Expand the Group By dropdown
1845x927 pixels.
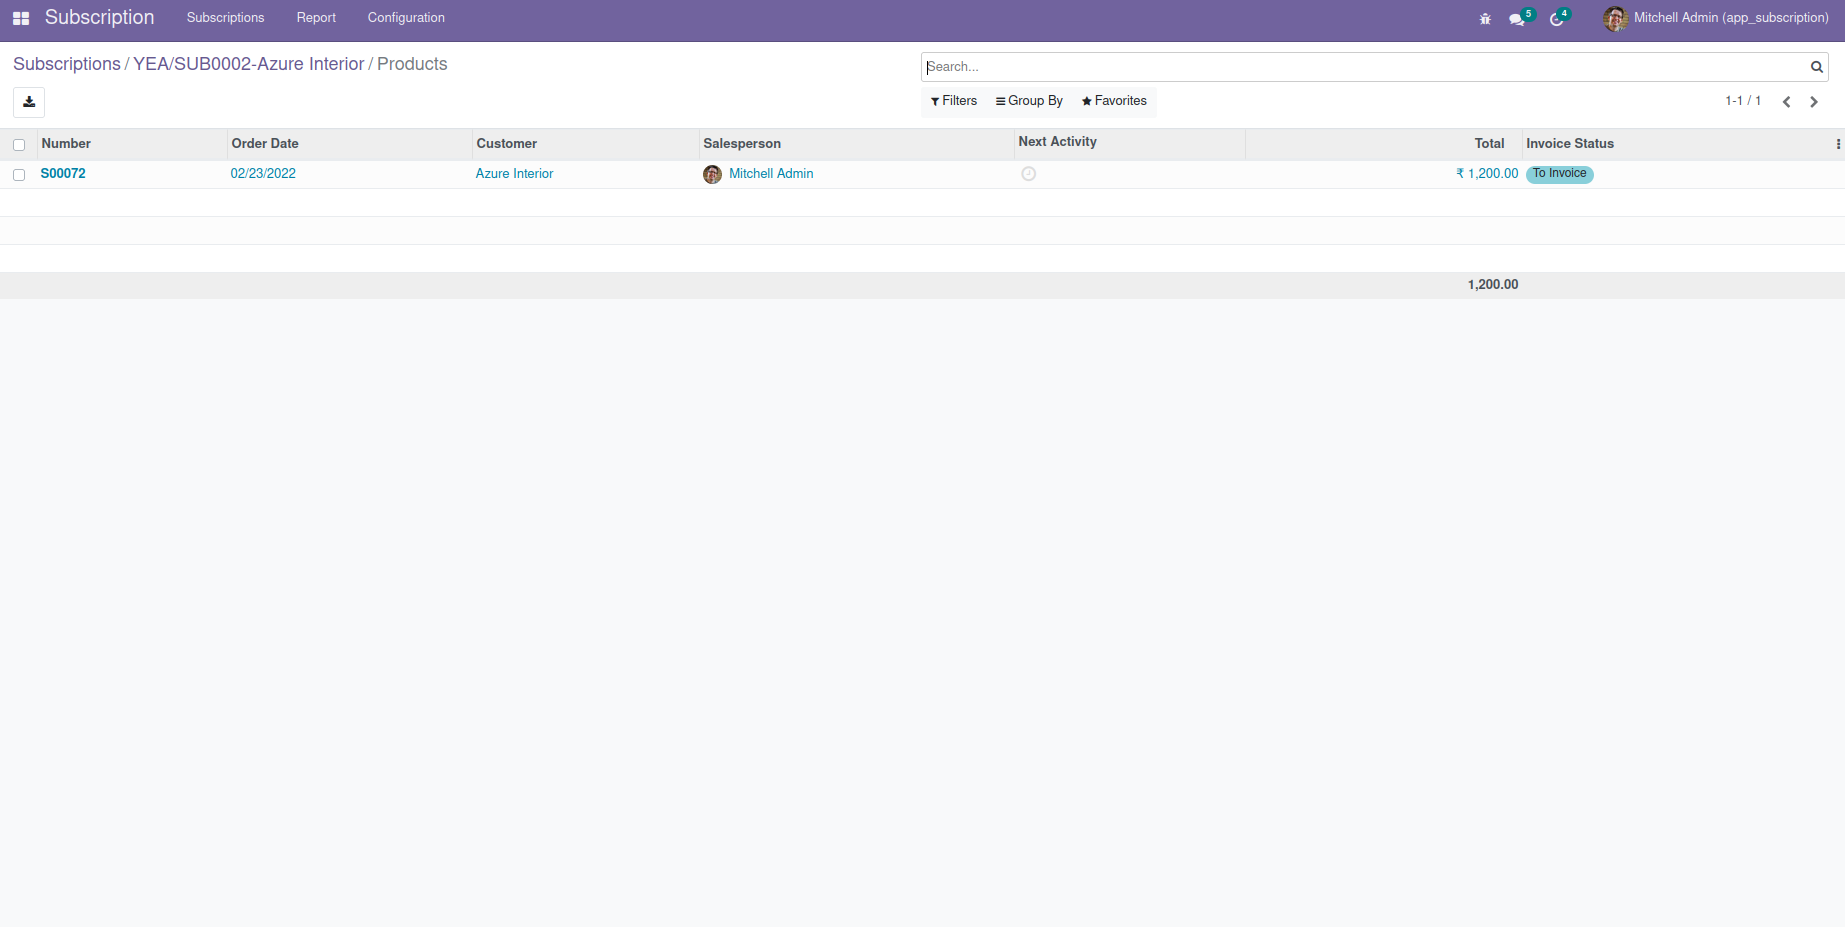pyautogui.click(x=1029, y=101)
